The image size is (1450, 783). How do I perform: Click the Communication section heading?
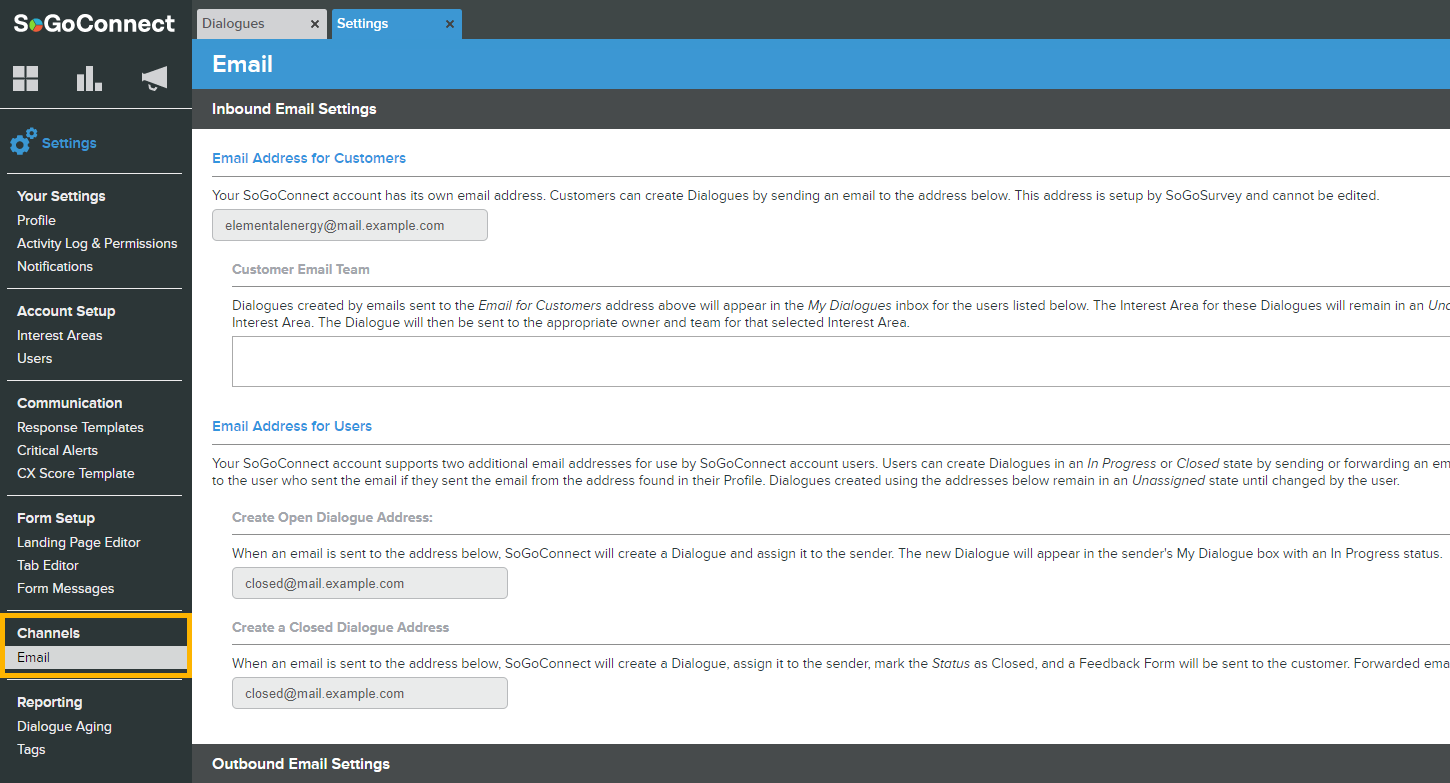click(70, 403)
